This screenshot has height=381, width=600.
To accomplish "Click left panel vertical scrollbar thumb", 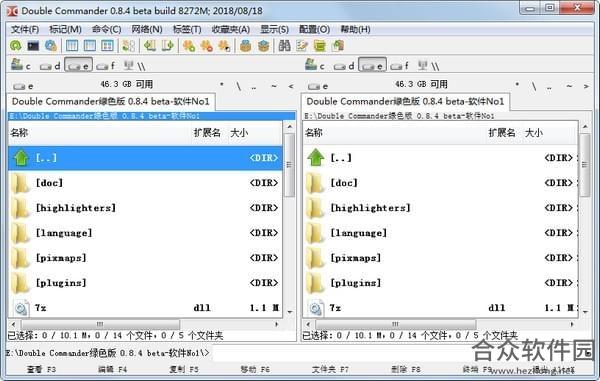I will (x=289, y=165).
